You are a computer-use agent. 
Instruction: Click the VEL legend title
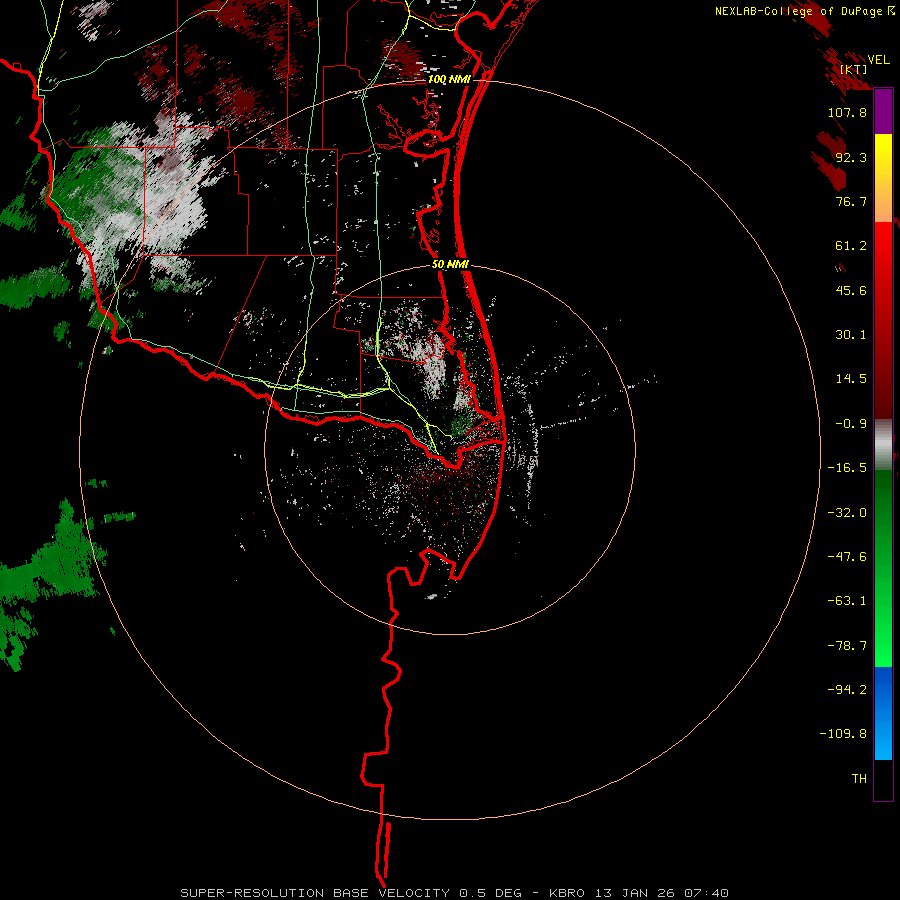(878, 60)
